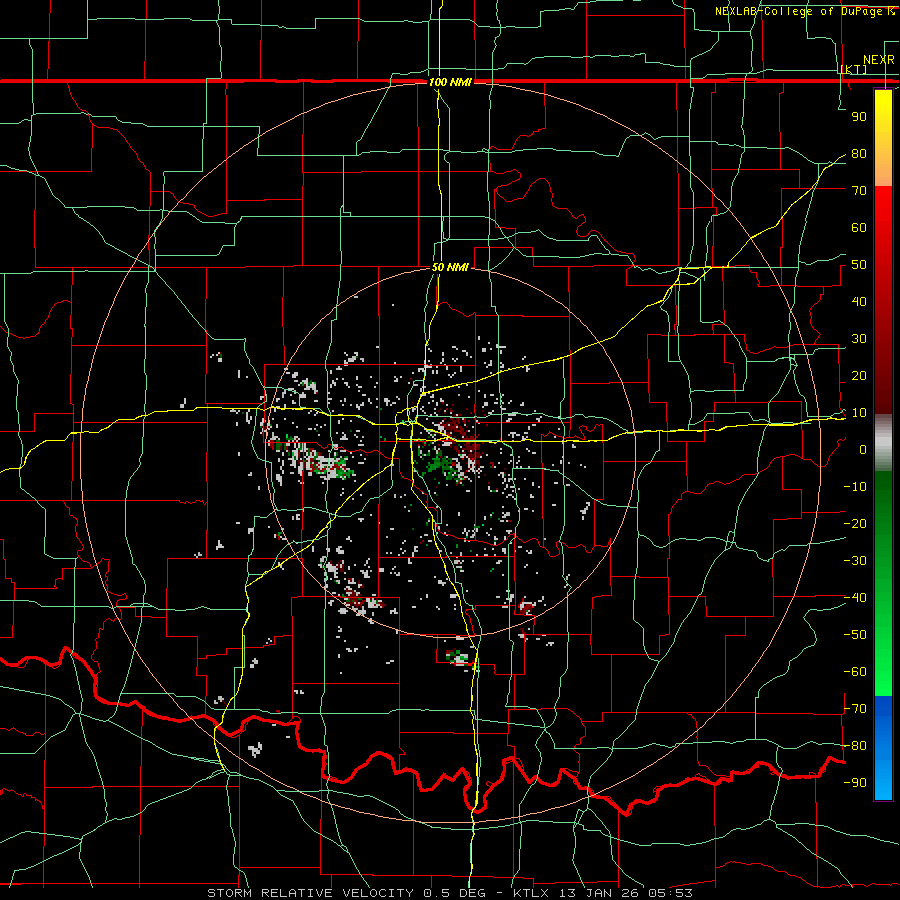The image size is (900, 900).
Task: Click the NEXR label near the top right
Action: (x=879, y=60)
